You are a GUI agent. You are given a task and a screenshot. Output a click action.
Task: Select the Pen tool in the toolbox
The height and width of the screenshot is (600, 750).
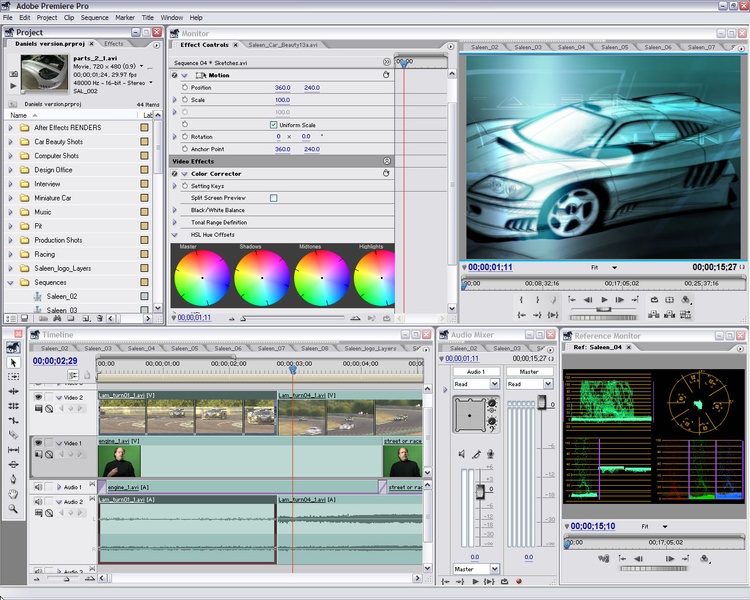click(13, 479)
